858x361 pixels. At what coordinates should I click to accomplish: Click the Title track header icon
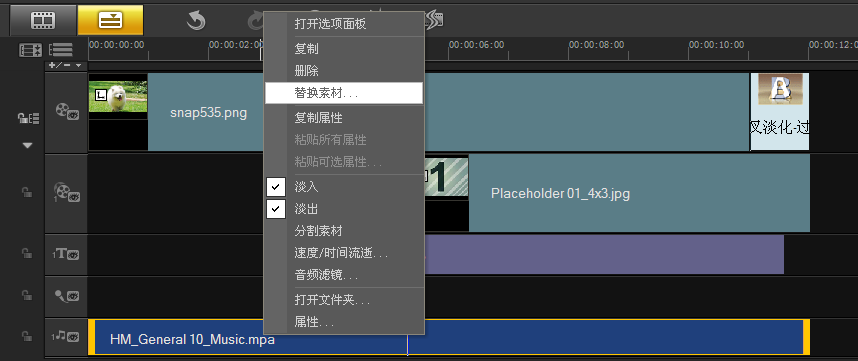point(66,254)
